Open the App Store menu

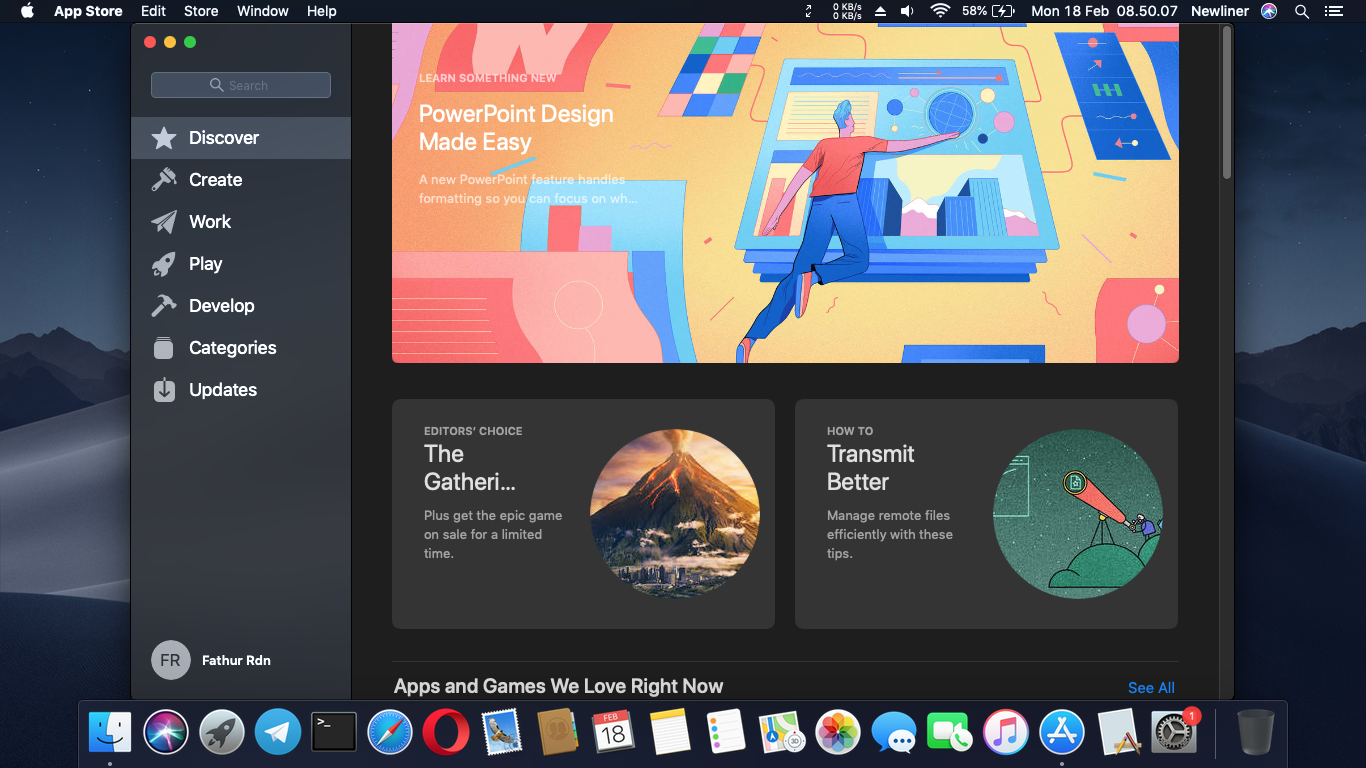[x=88, y=11]
